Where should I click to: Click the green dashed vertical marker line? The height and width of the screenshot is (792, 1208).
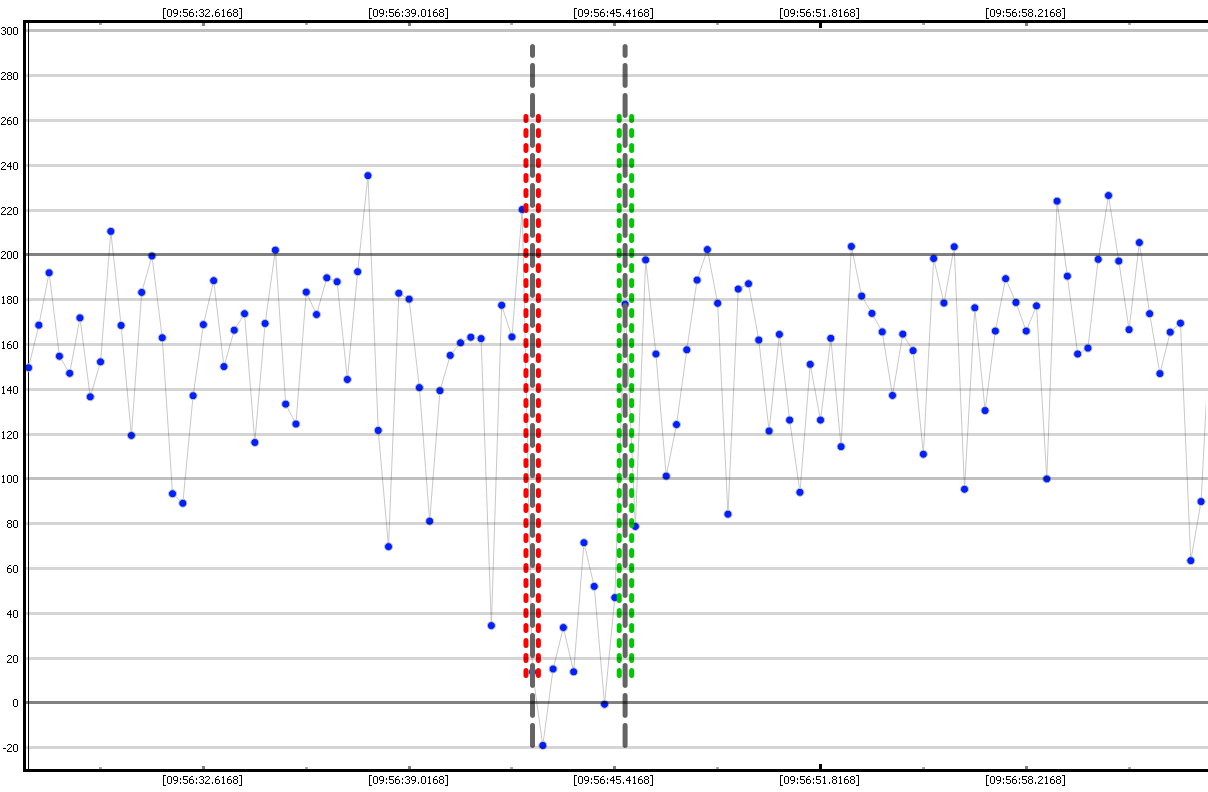coord(625,397)
